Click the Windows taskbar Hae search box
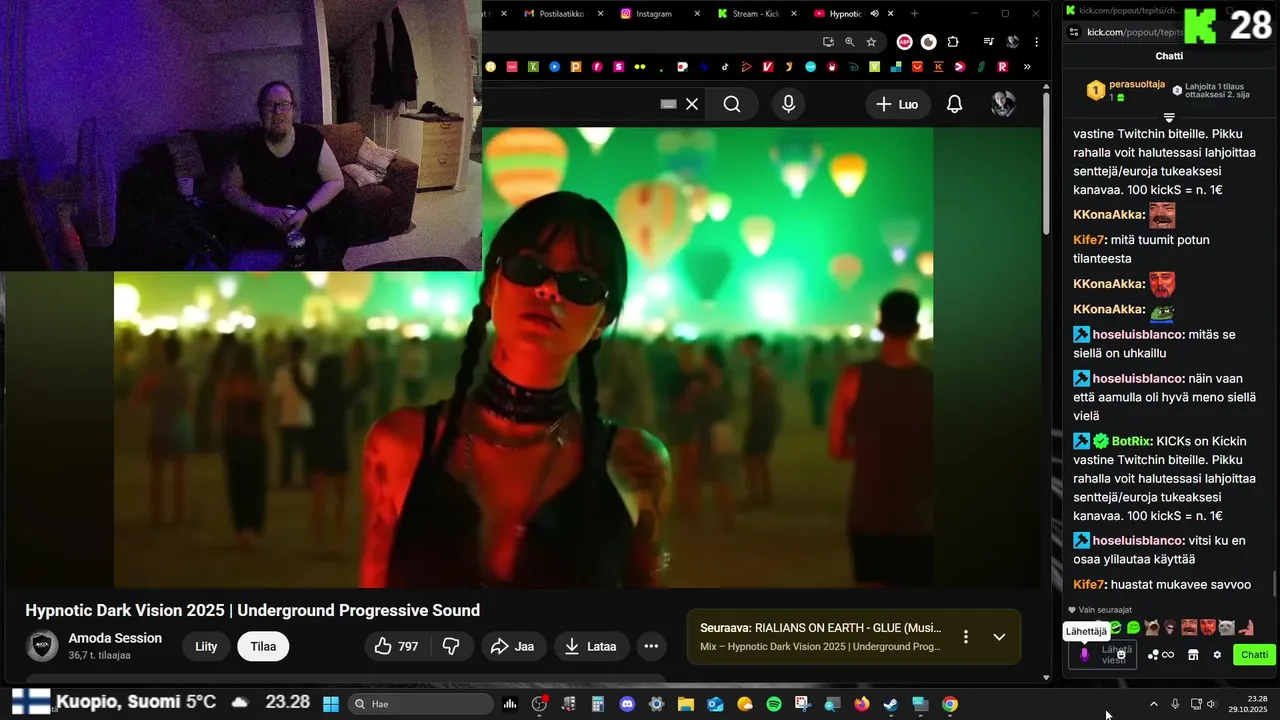 [x=421, y=704]
